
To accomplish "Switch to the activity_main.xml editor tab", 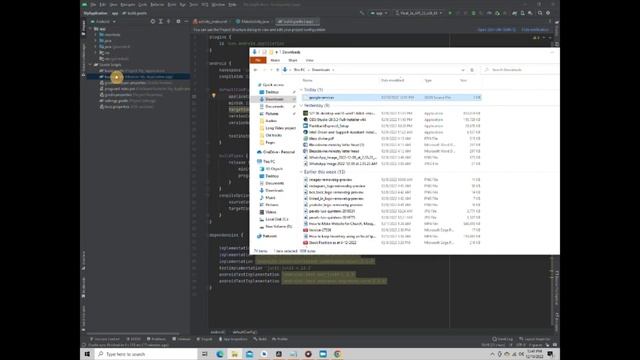I will 211,21.
